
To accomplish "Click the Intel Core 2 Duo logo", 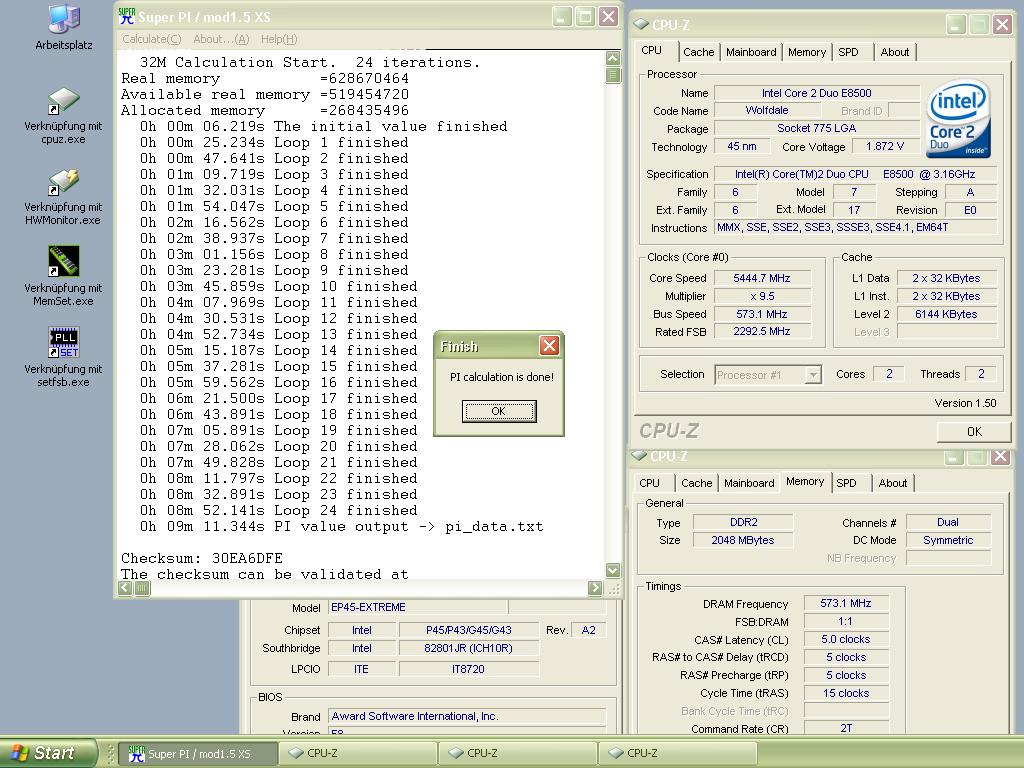I will pos(958,118).
